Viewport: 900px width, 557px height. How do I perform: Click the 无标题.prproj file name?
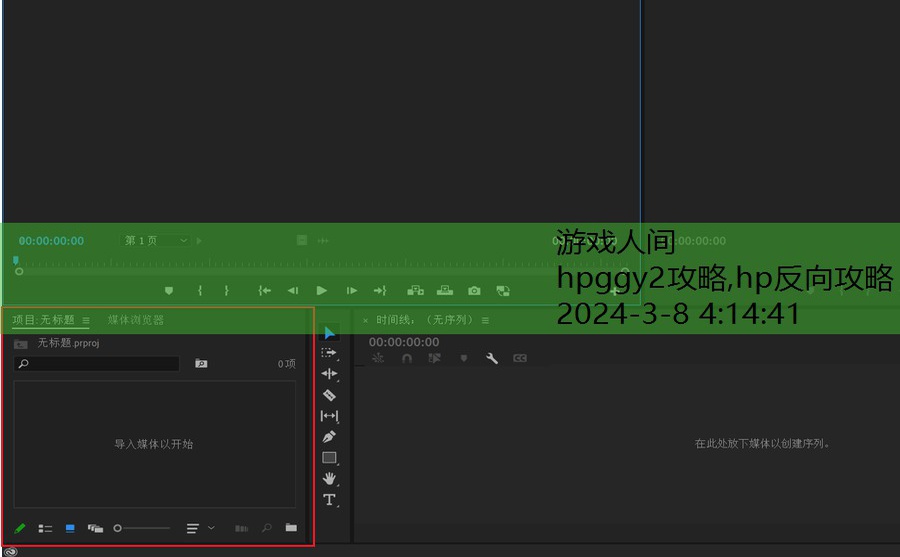[x=68, y=343]
